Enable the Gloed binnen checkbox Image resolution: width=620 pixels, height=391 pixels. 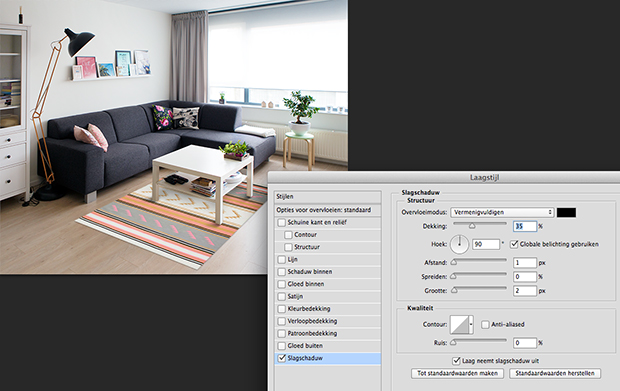282,284
